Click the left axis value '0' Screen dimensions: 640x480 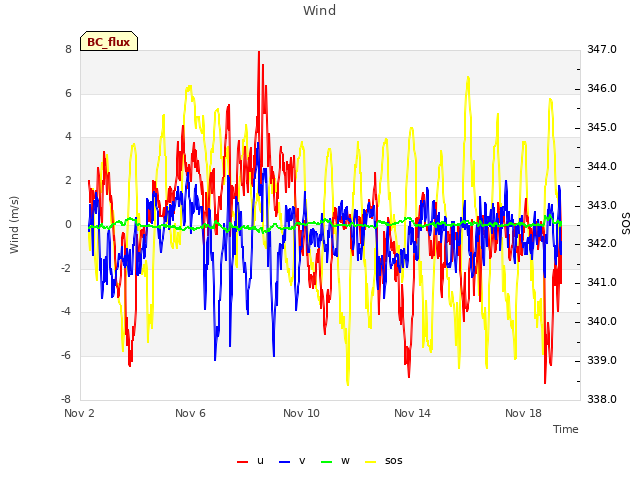pyautogui.click(x=68, y=224)
